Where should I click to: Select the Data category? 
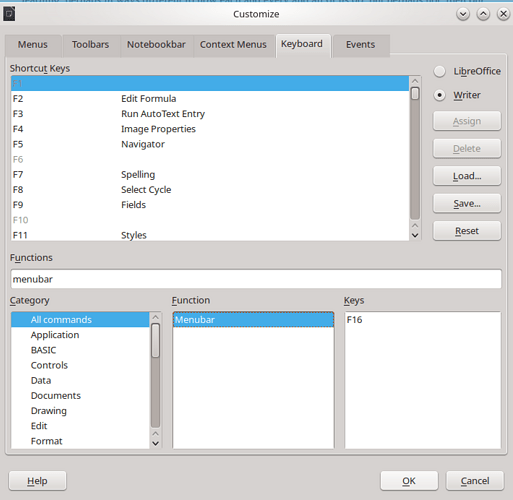click(x=80, y=380)
